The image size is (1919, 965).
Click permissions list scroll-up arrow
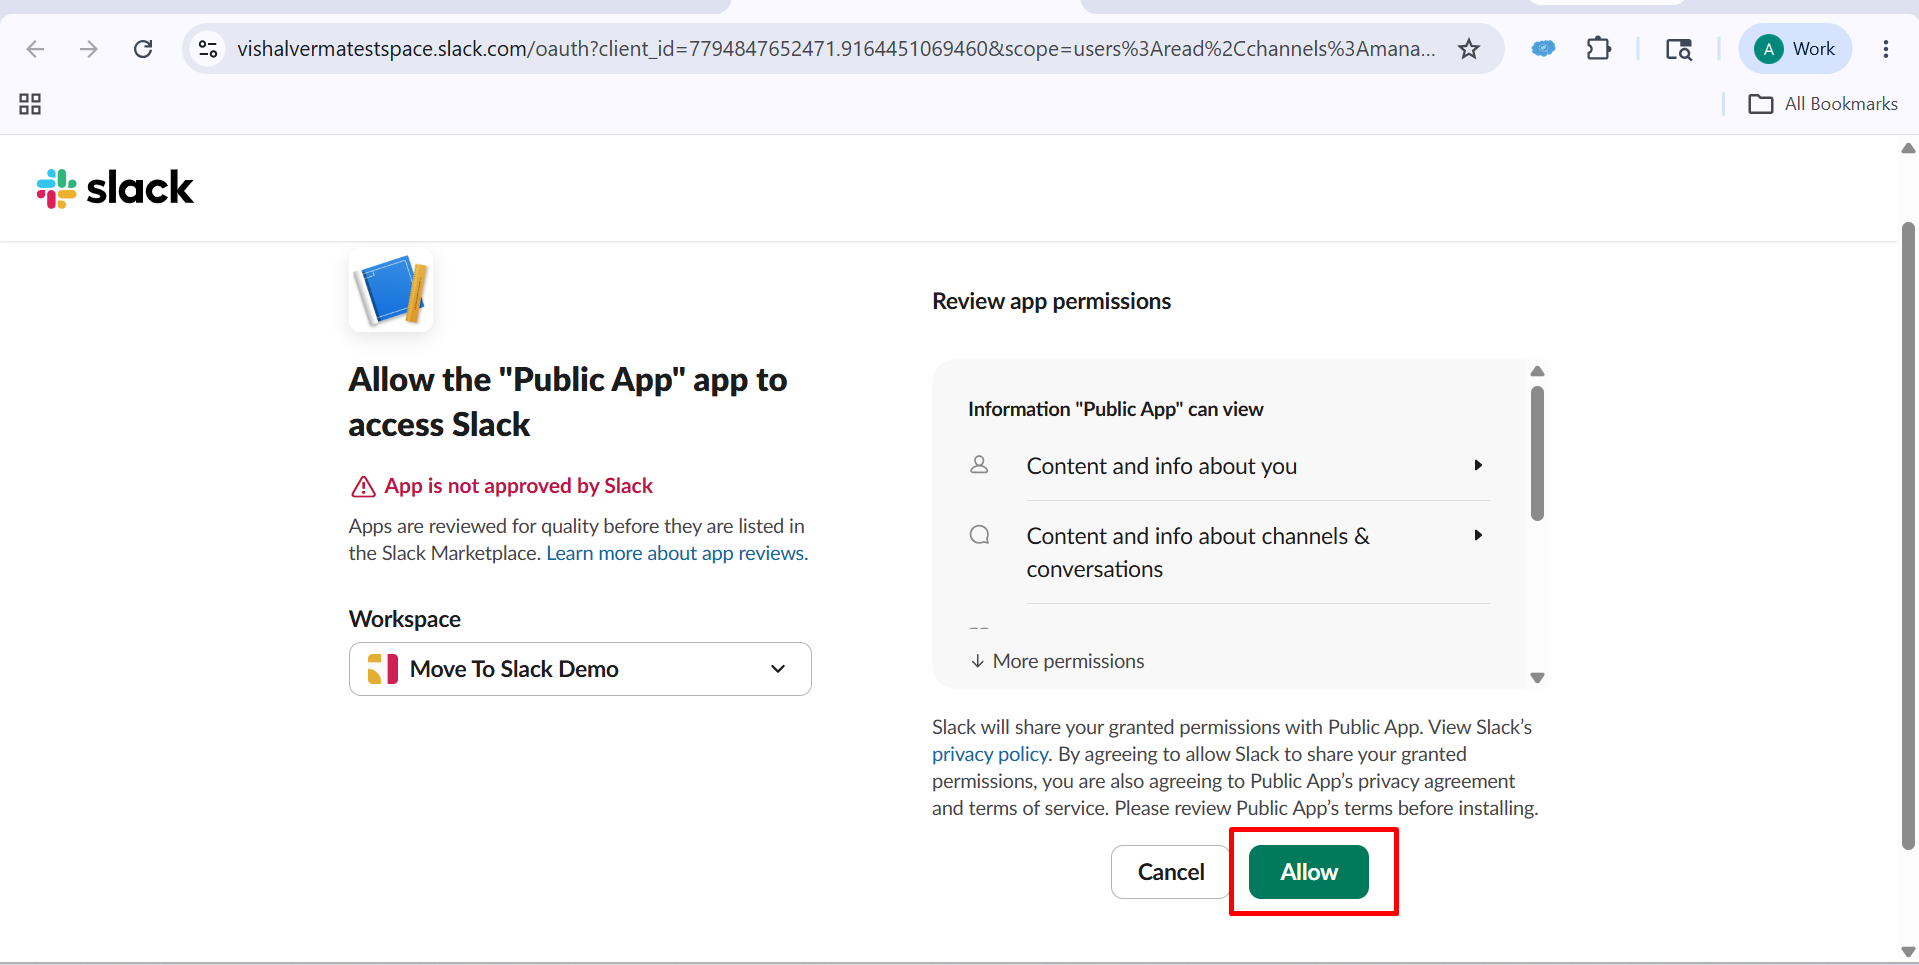(1537, 371)
